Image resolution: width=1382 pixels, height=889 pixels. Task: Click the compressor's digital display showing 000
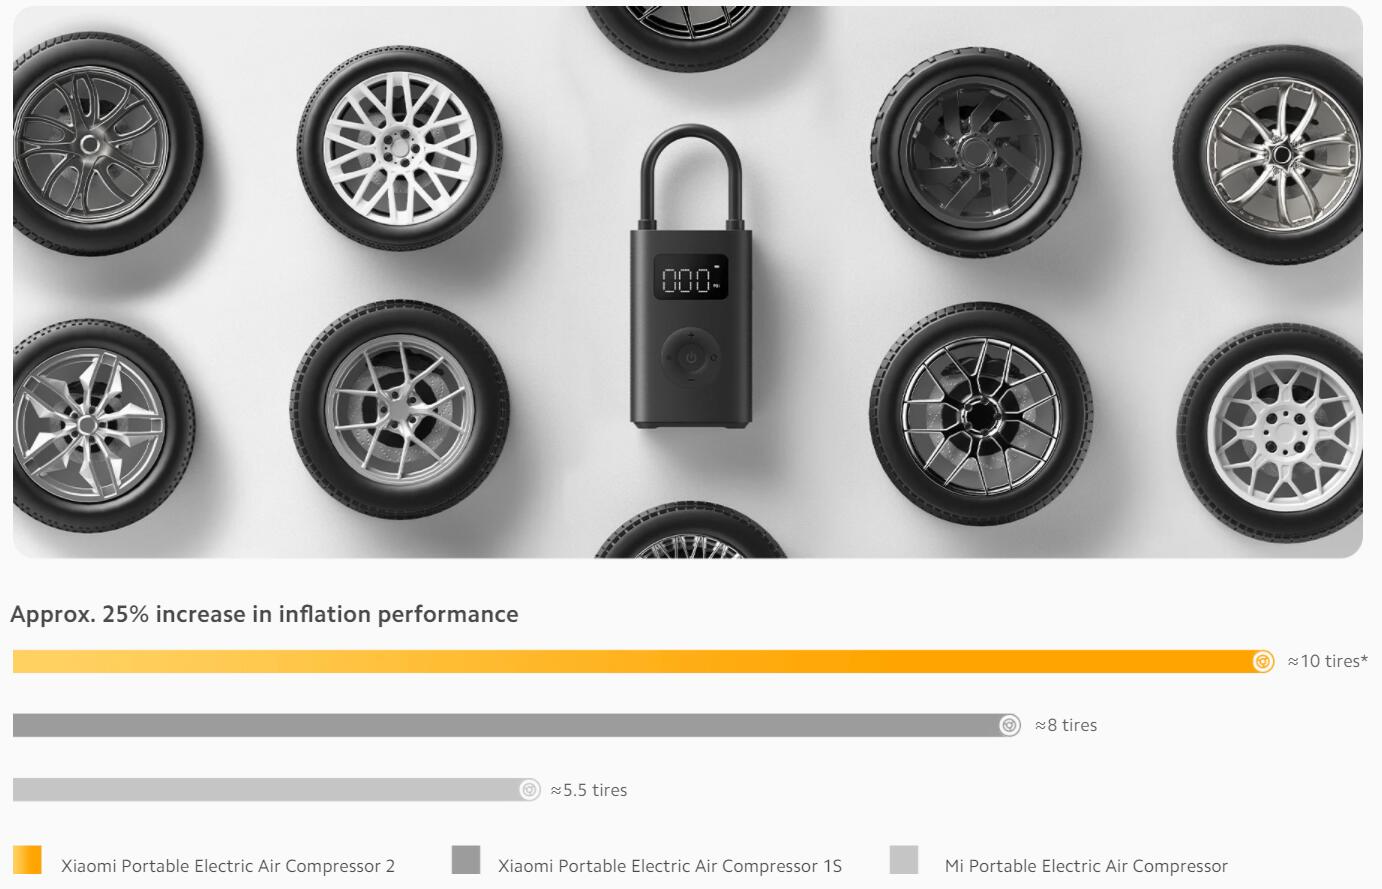tap(690, 279)
